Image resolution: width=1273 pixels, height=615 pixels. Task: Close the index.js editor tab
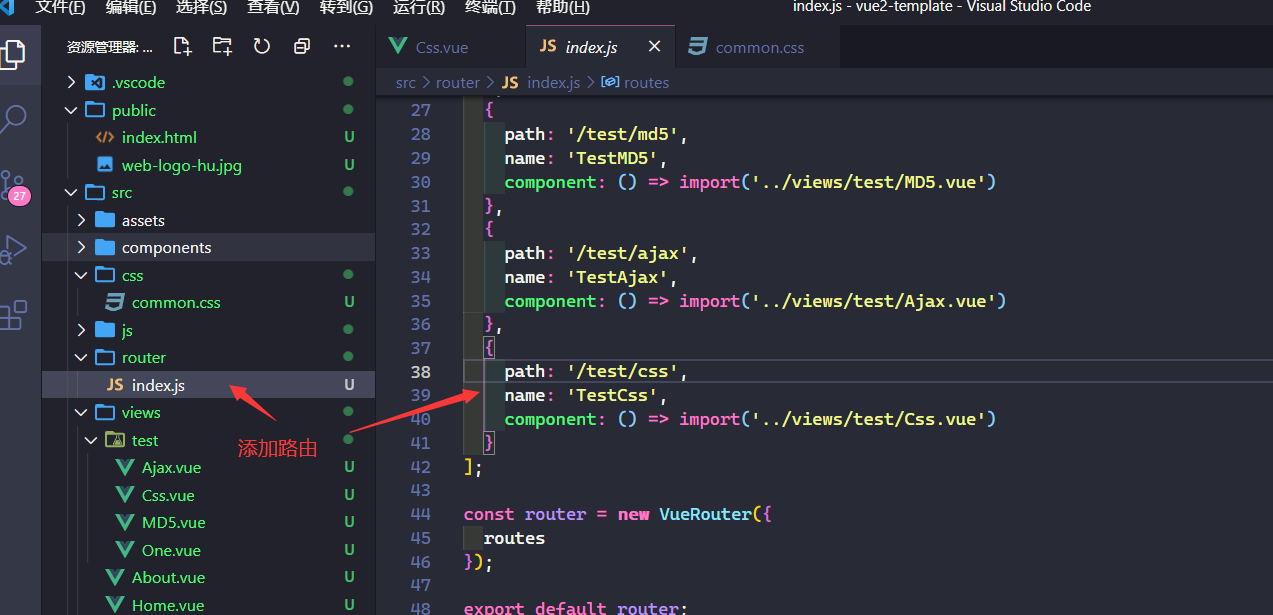[655, 47]
